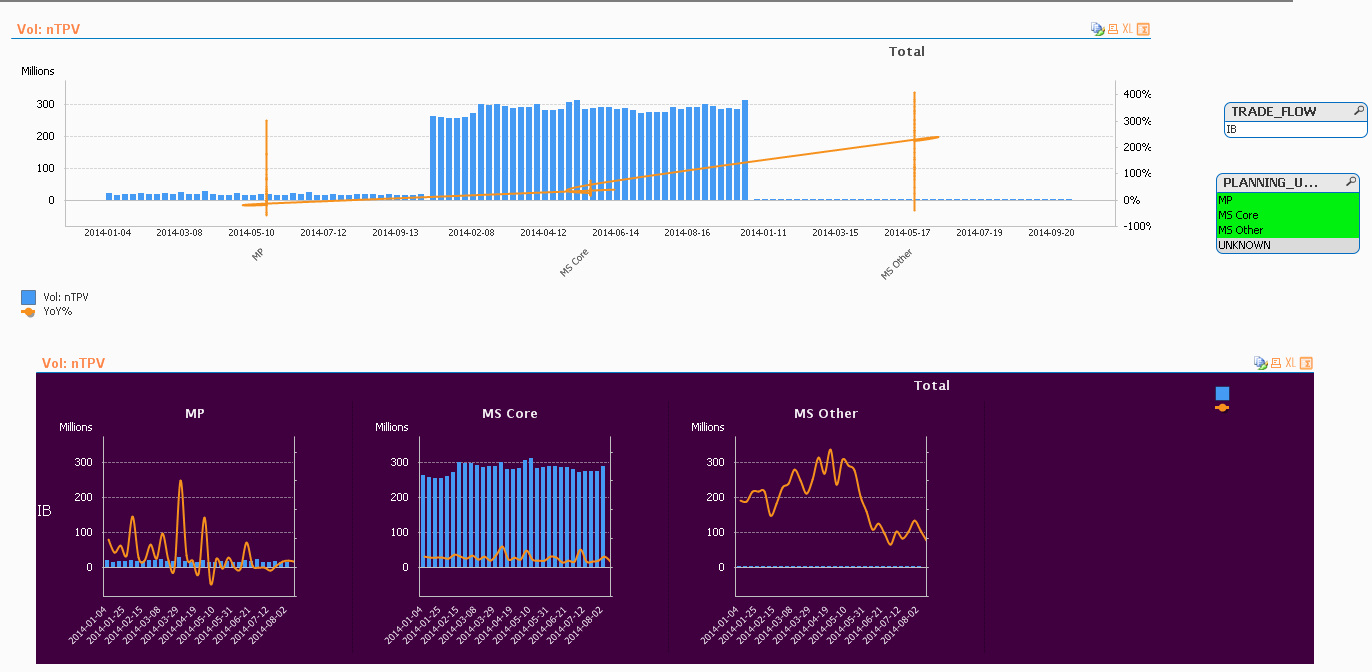This screenshot has width=1372, height=672.
Task: Click tilted MS Other label under white chart
Action: (897, 264)
